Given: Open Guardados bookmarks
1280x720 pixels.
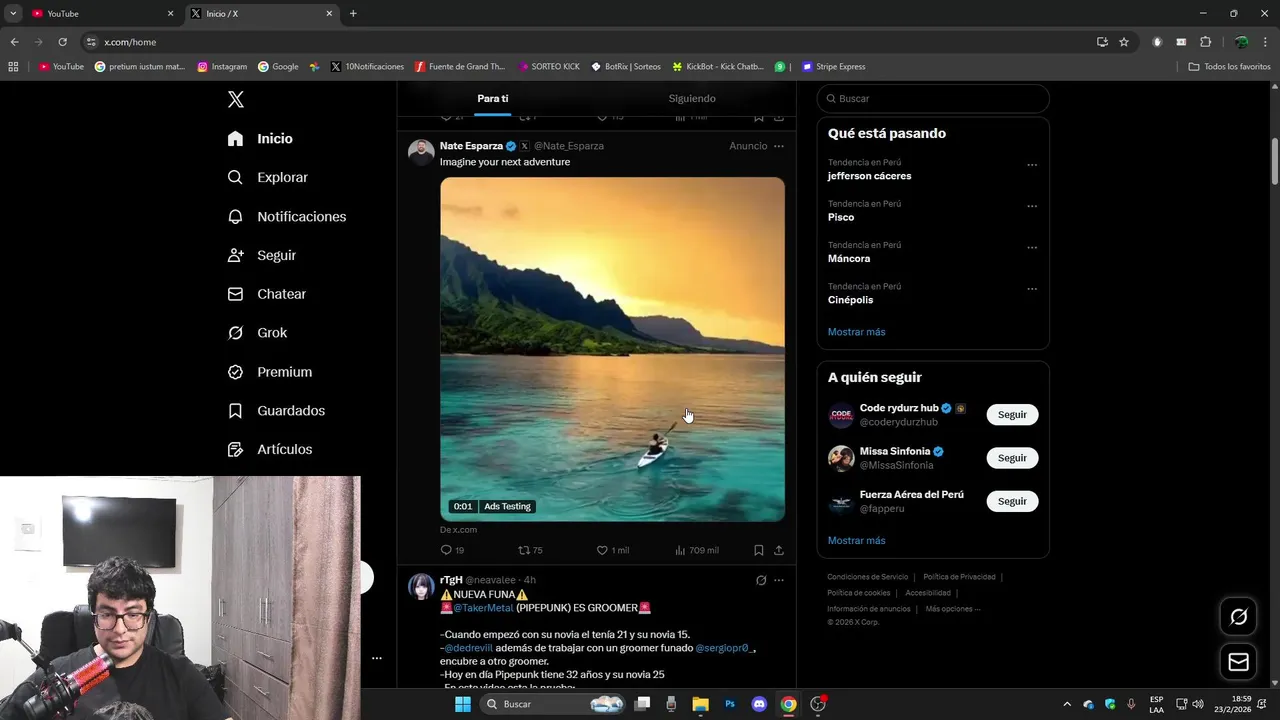Looking at the screenshot, I should point(276,411).
